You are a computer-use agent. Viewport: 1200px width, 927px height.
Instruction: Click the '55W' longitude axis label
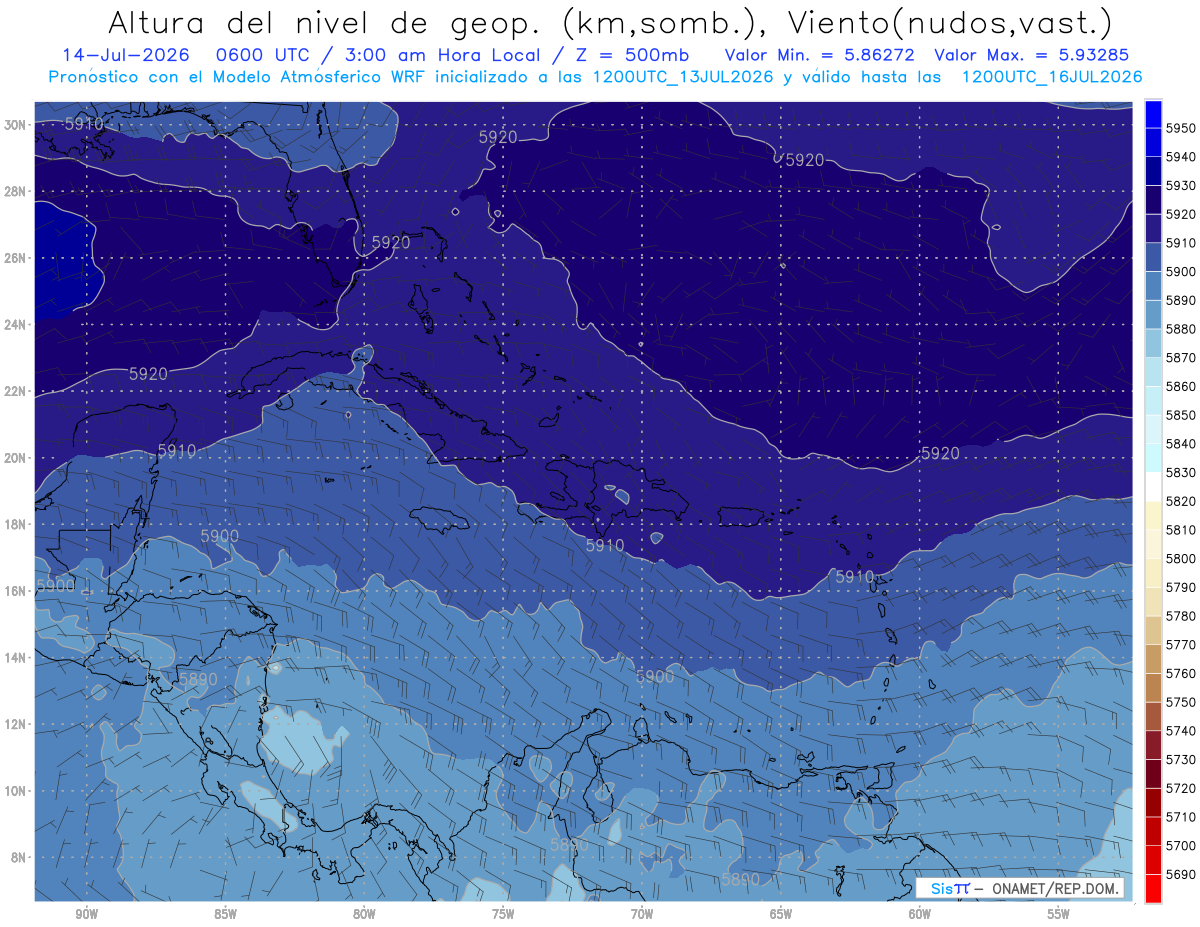(x=1059, y=914)
